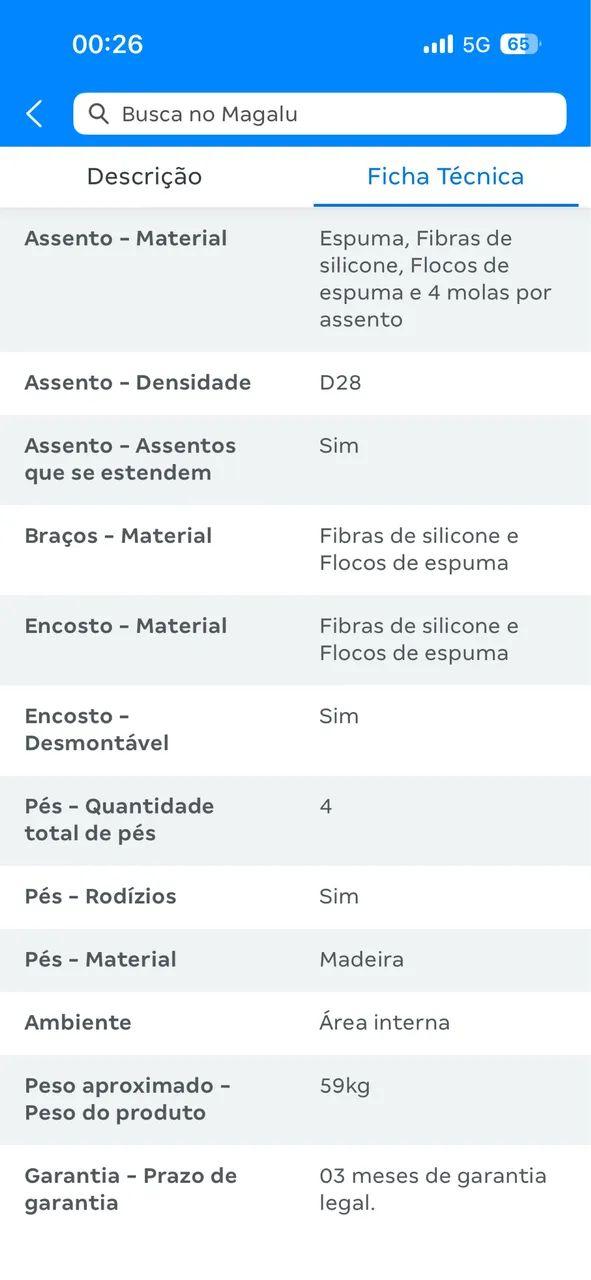Click the Madeira material value
The width and height of the screenshot is (591, 1280).
pos(362,959)
